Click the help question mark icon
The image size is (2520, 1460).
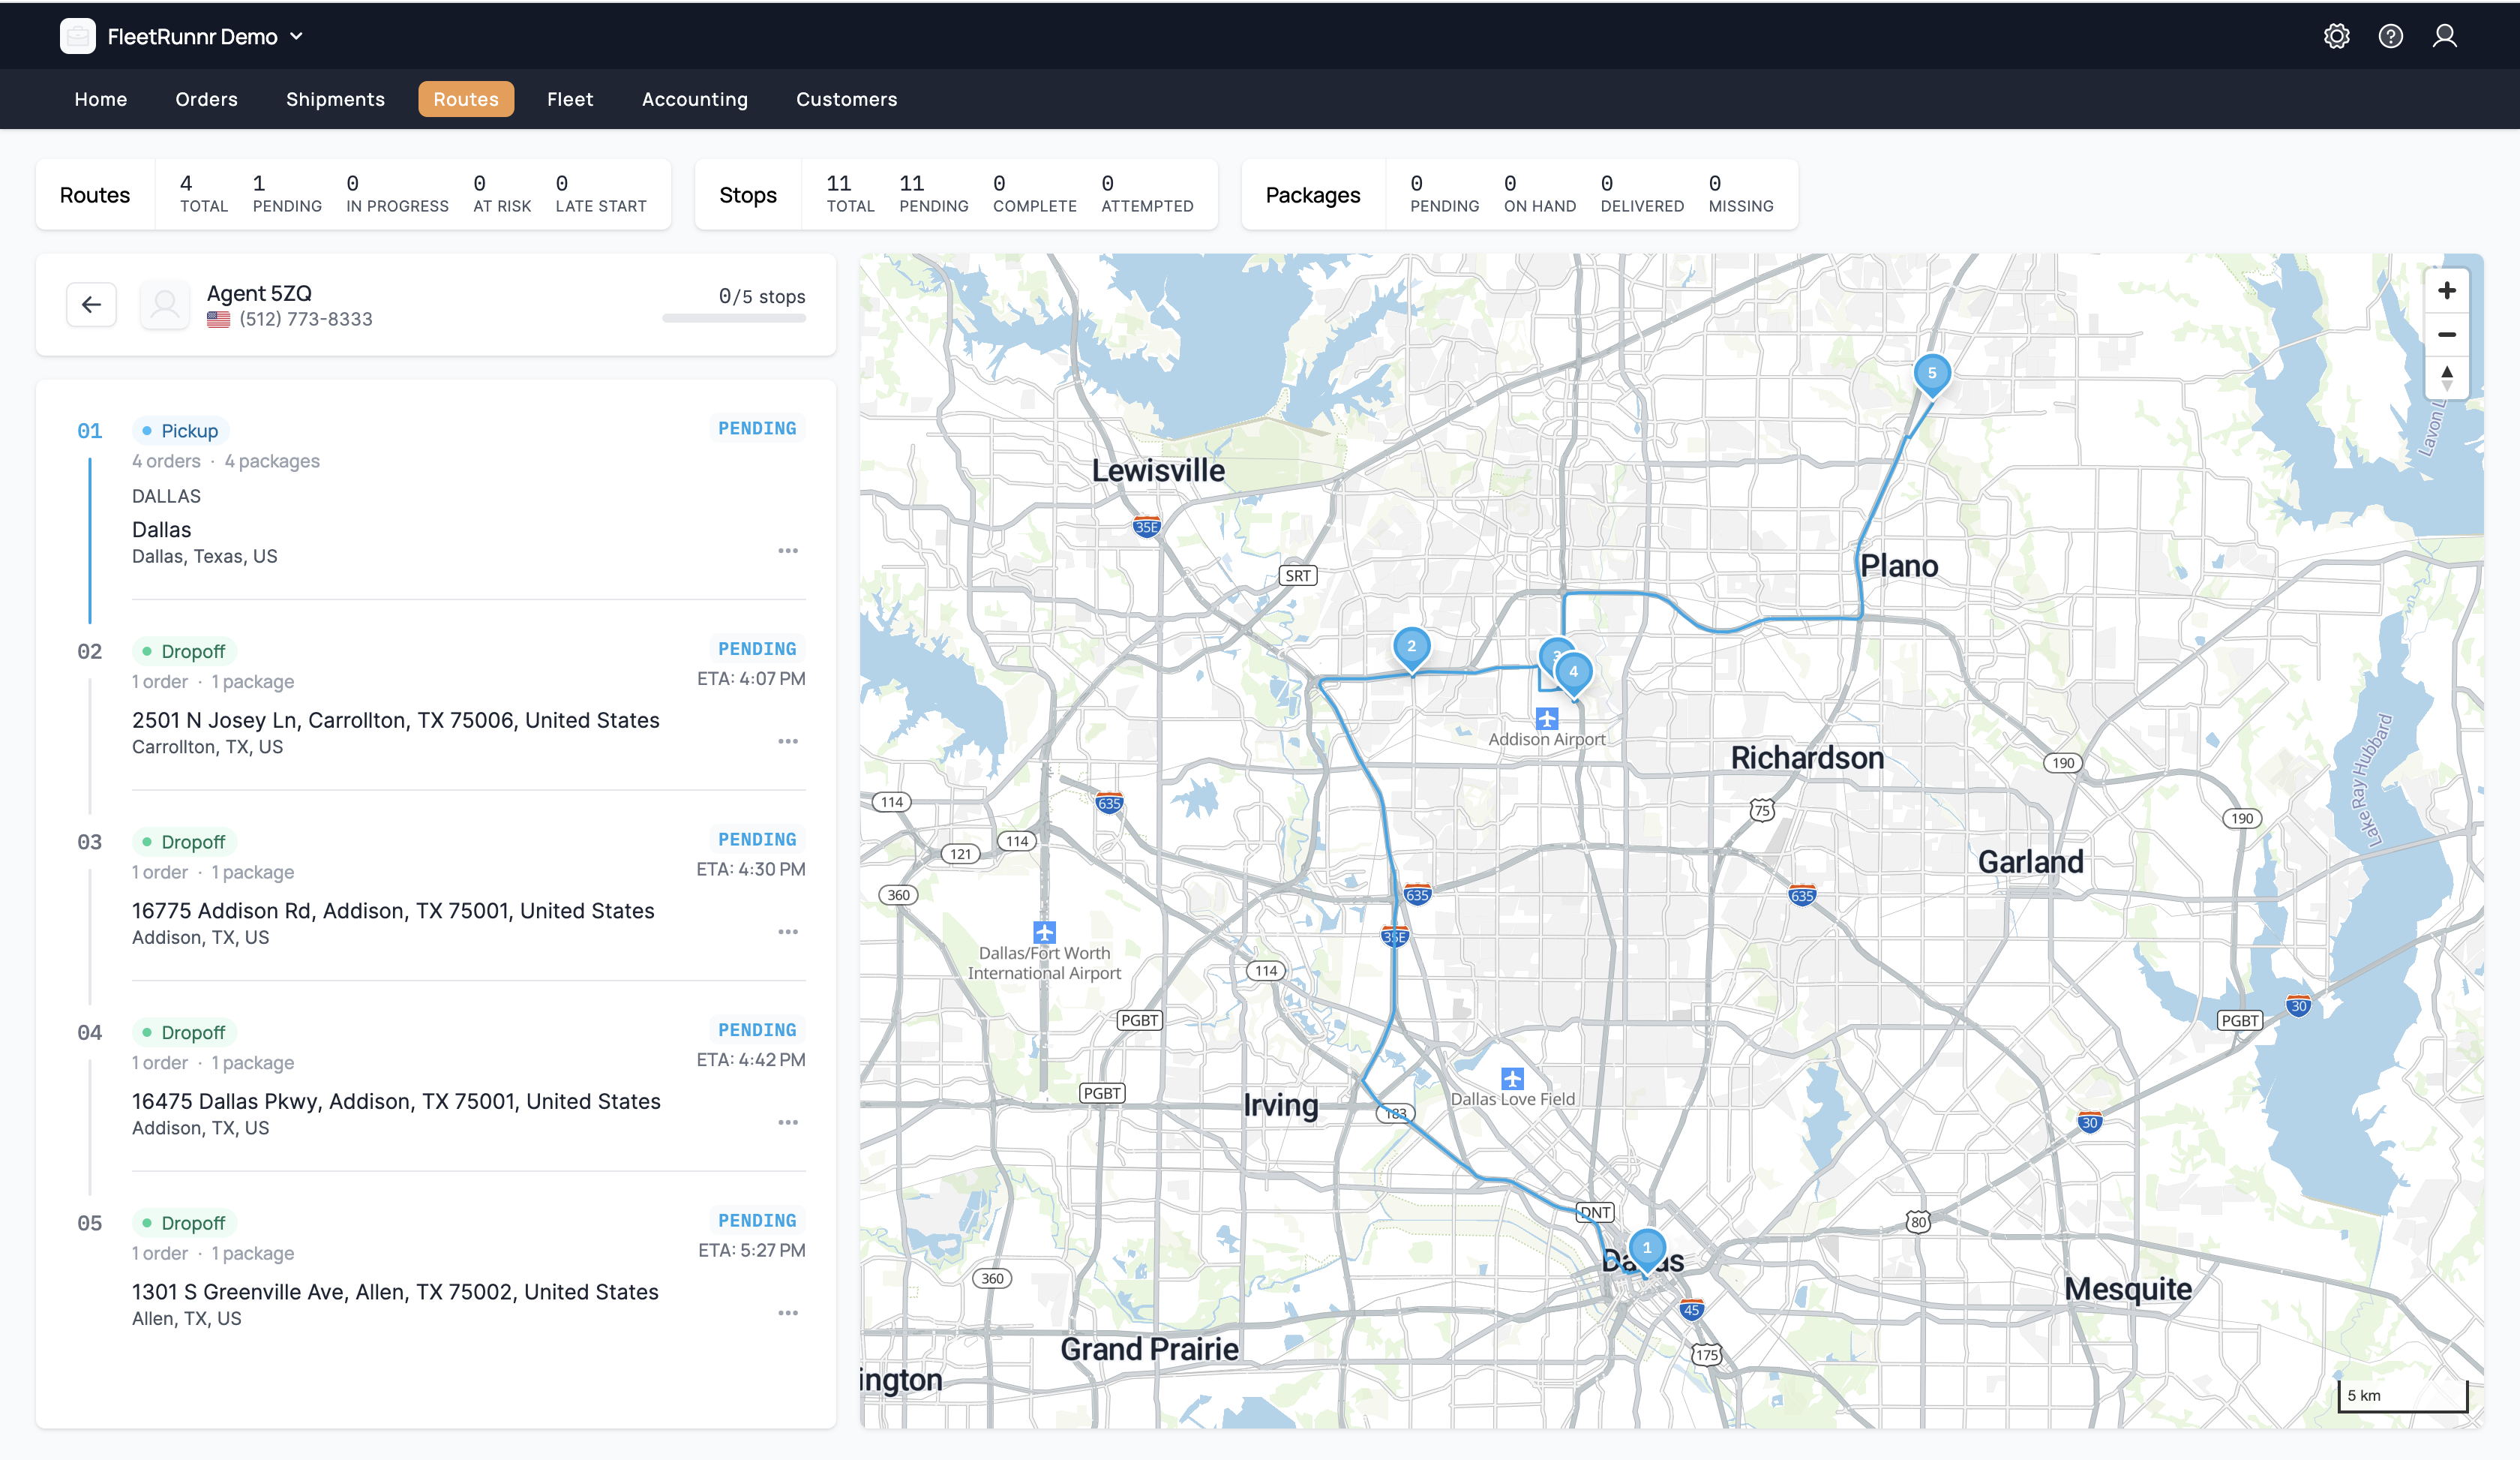2391,35
